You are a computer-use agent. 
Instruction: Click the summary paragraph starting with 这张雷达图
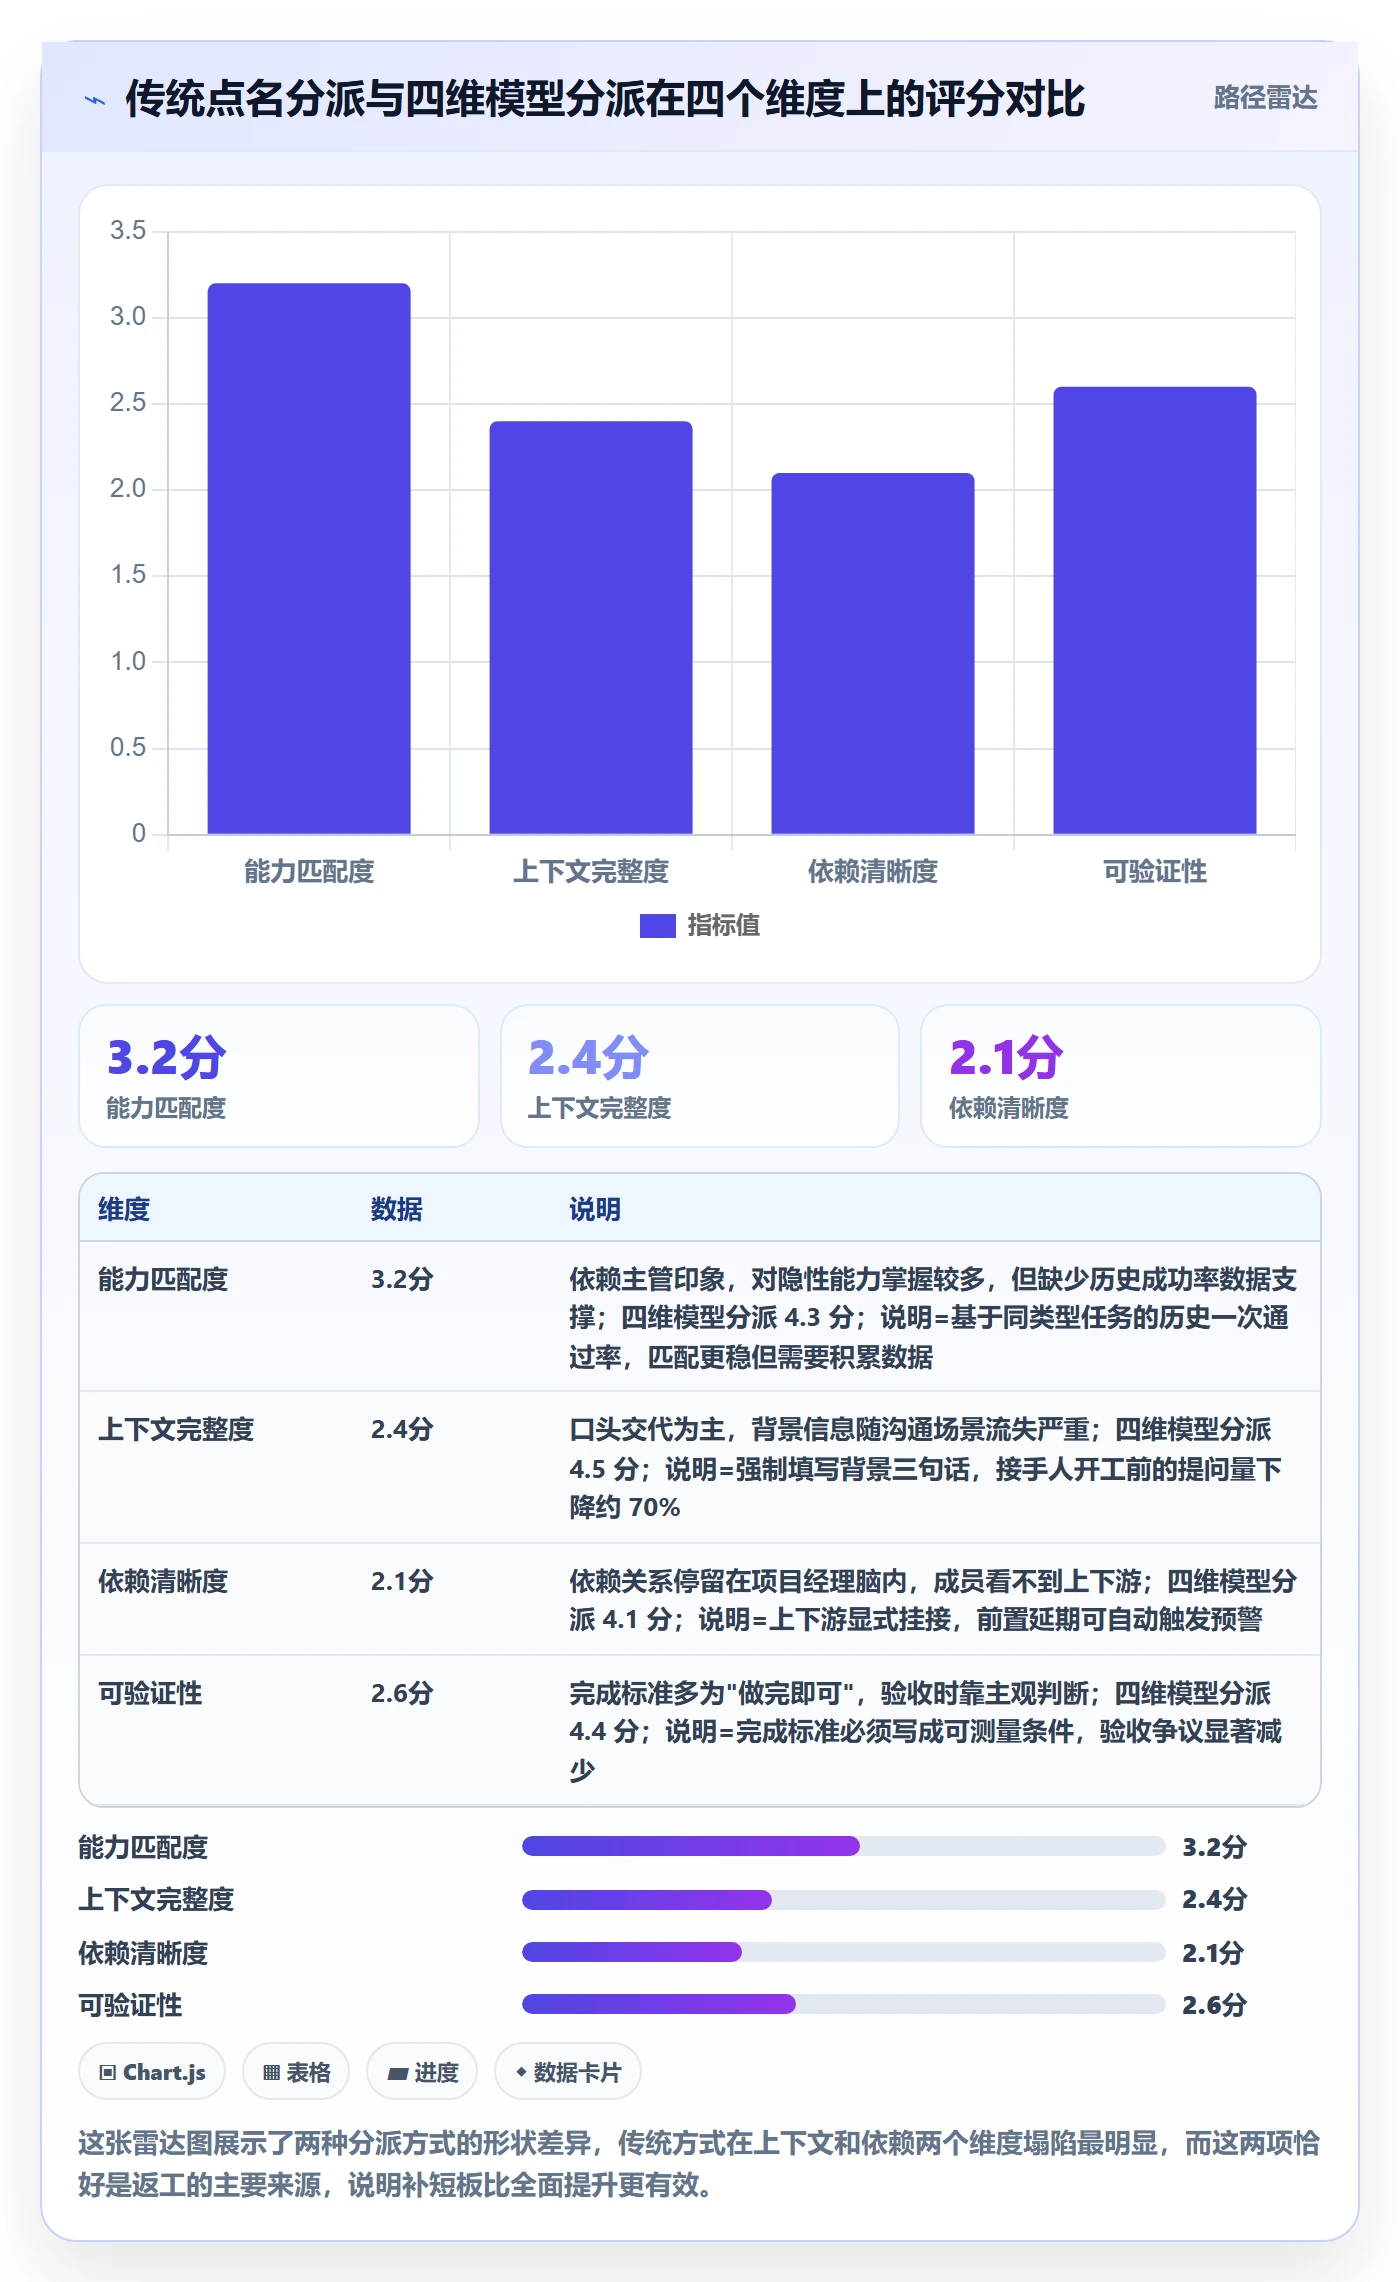(x=699, y=2163)
